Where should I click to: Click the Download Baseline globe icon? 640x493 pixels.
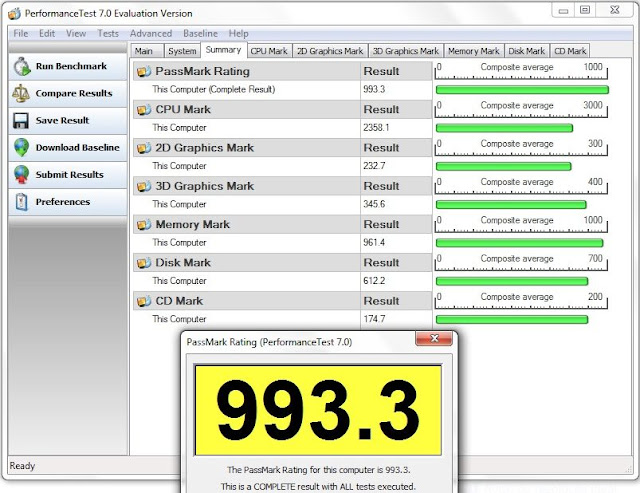pos(21,148)
